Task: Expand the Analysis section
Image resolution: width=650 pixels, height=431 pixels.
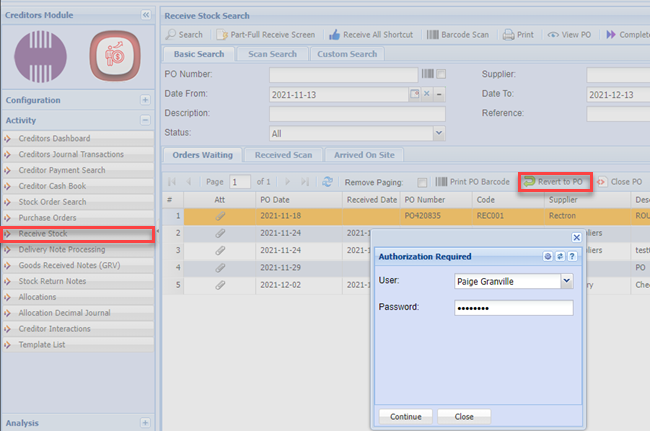Action: coord(145,423)
